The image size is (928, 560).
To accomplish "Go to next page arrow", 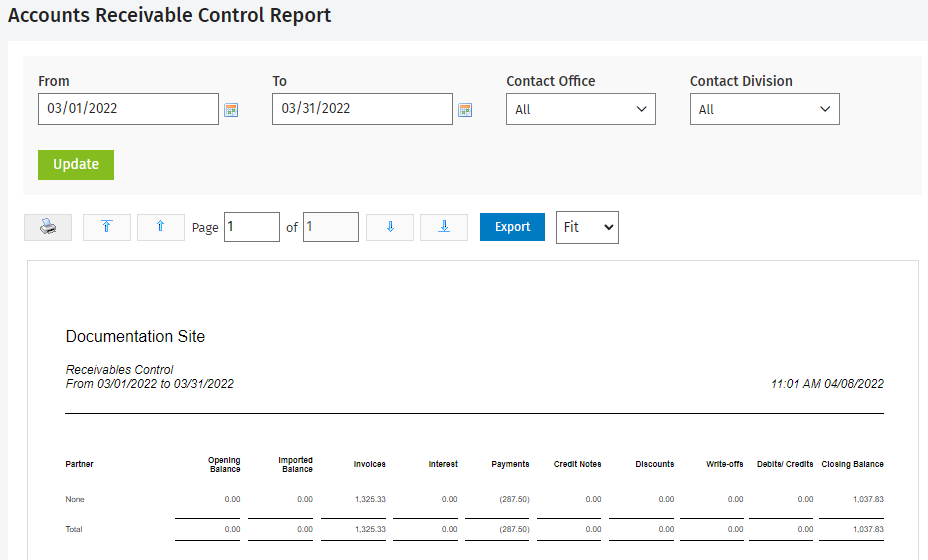I will point(390,227).
